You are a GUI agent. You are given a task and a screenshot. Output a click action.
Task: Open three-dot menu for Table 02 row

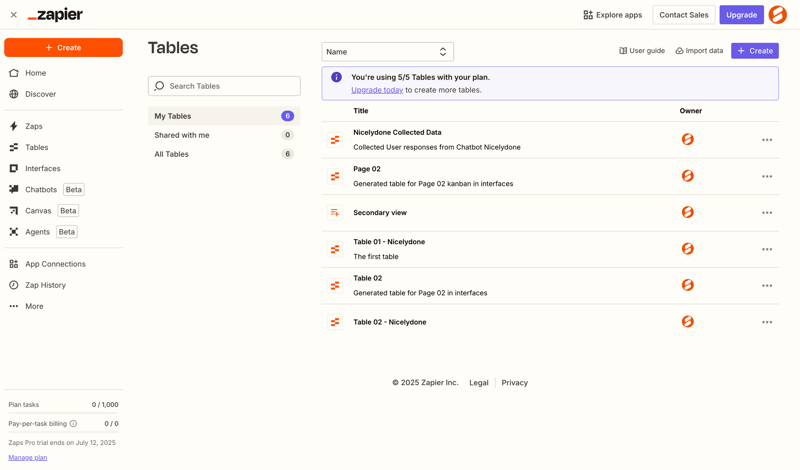tap(767, 286)
